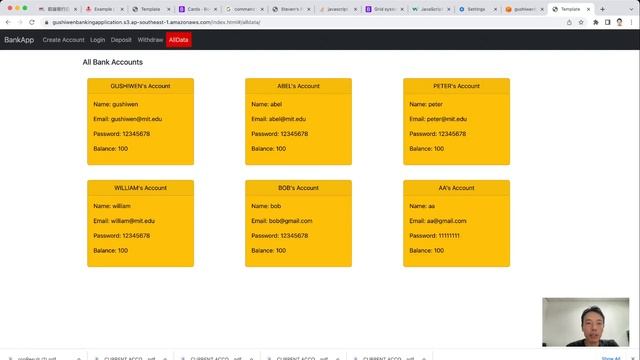Close the Settings tab
Viewport: 640px width, 360px height.
[495, 9]
